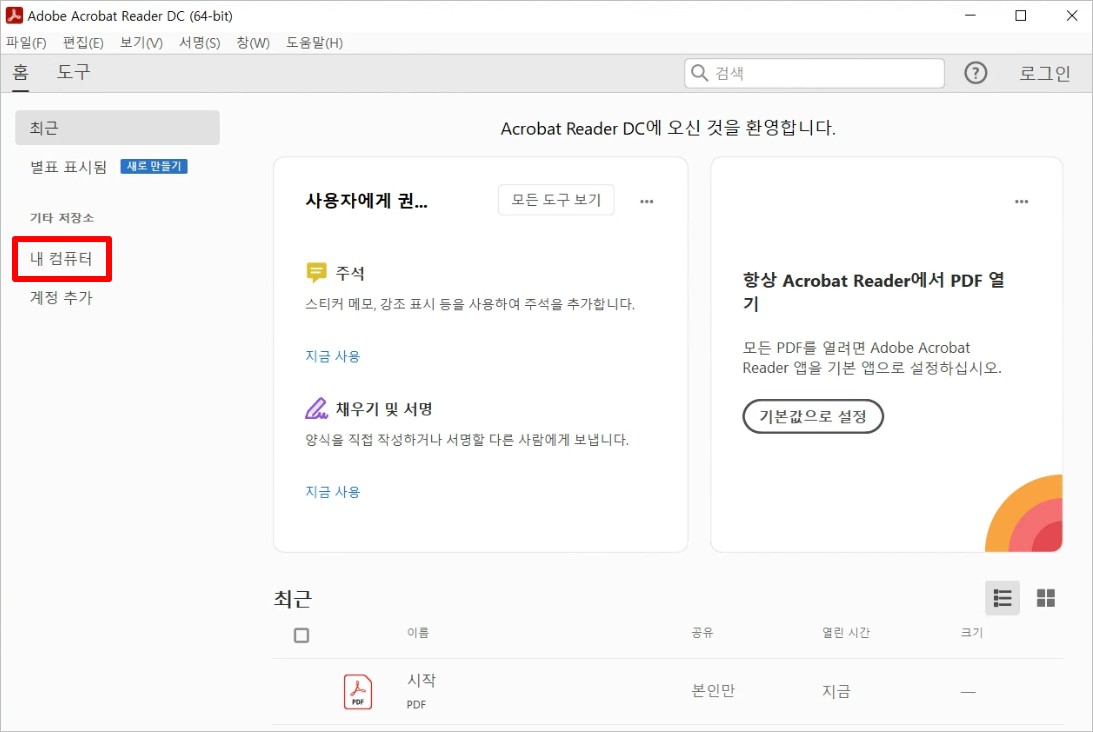Minimize the Acrobat Reader window
This screenshot has width=1093, height=732.
970,15
